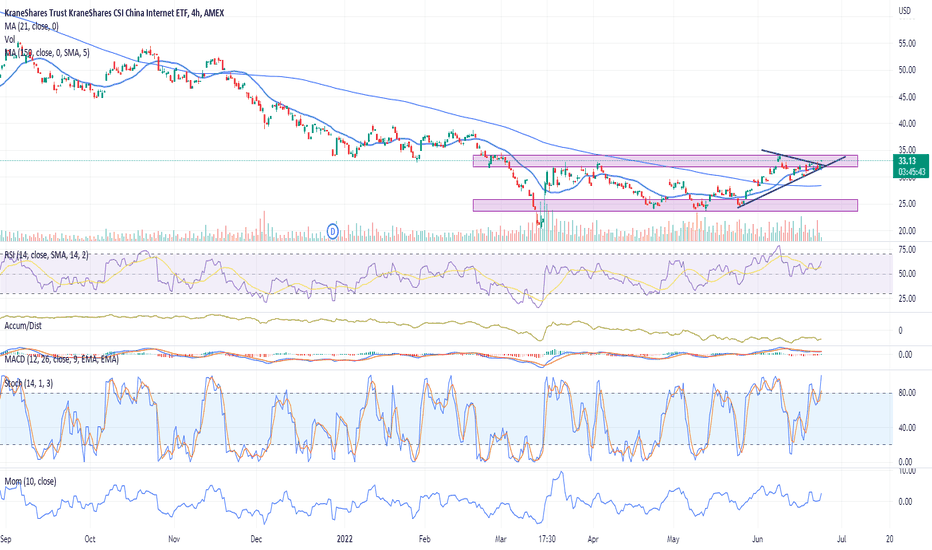Select the MACD (12, 26, close, 9) label

(61, 359)
